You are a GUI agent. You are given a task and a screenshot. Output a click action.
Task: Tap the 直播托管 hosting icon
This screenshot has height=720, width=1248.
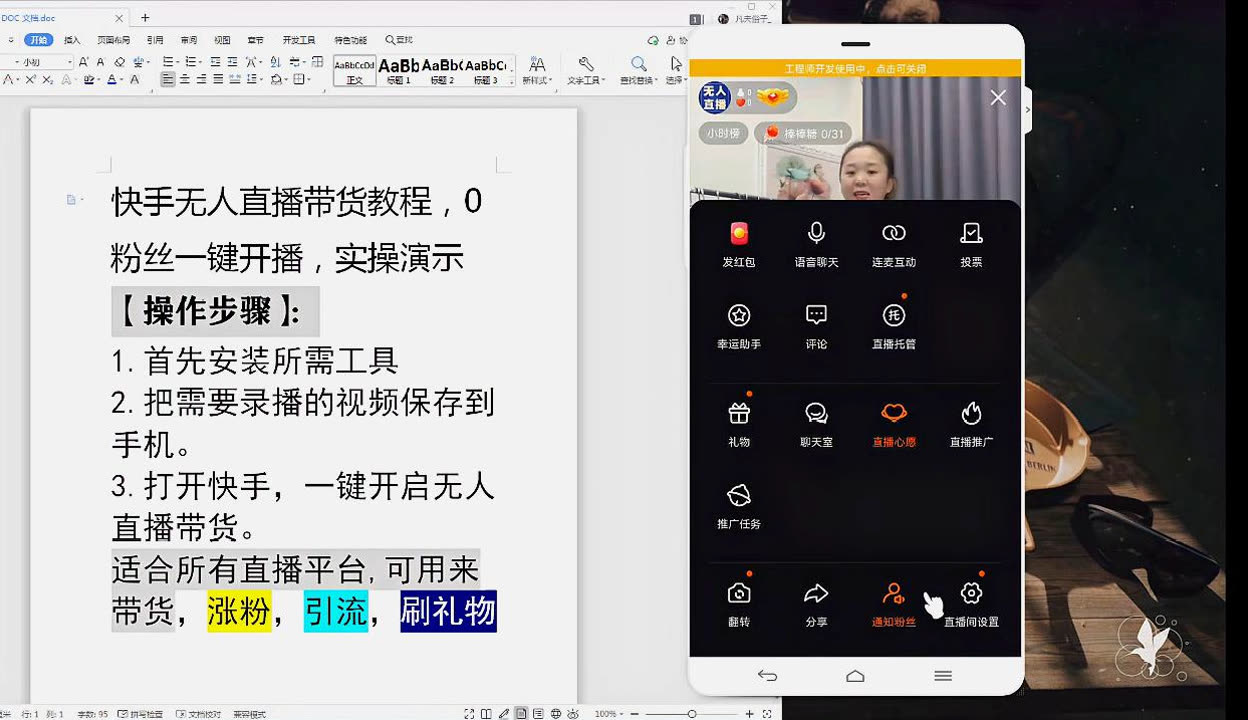tap(893, 316)
